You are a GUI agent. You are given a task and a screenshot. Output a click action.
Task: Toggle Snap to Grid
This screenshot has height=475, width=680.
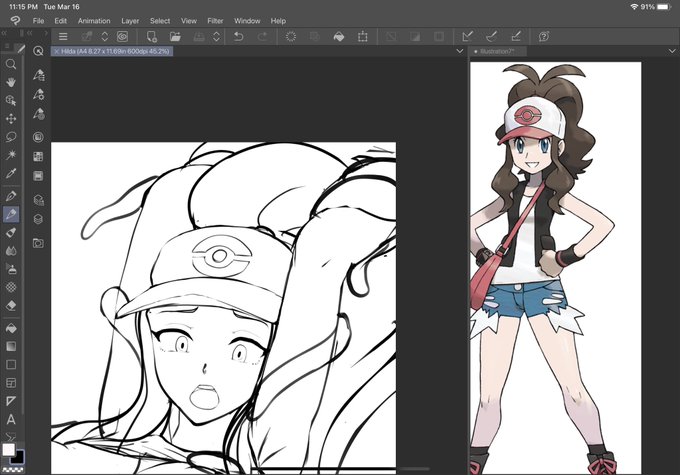click(x=516, y=37)
